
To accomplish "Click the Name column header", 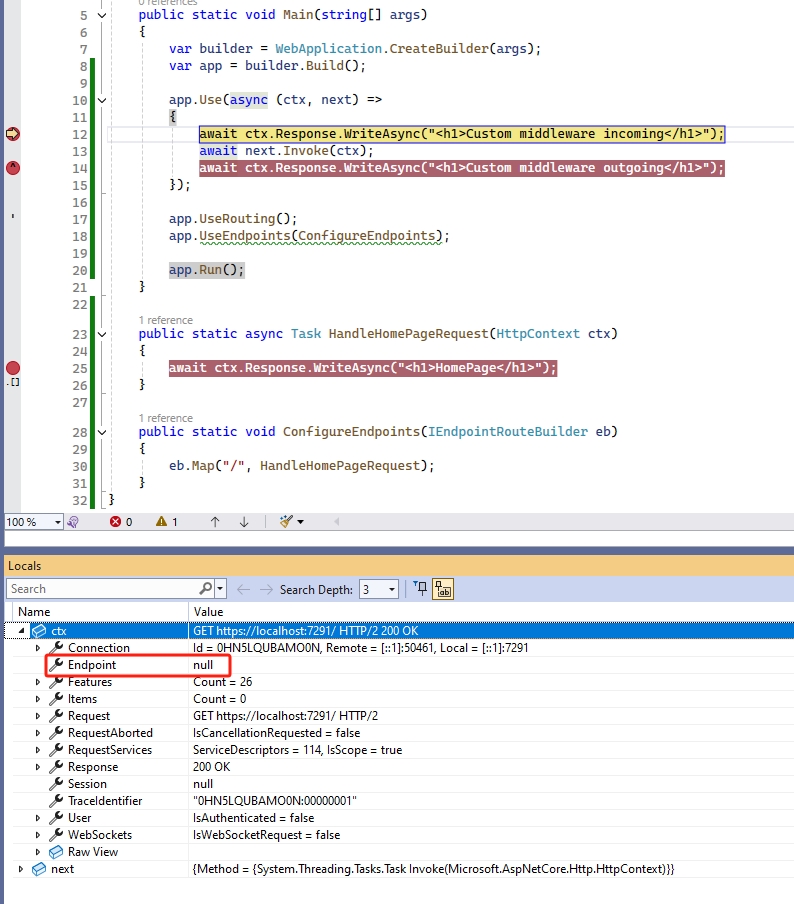I will point(34,611).
